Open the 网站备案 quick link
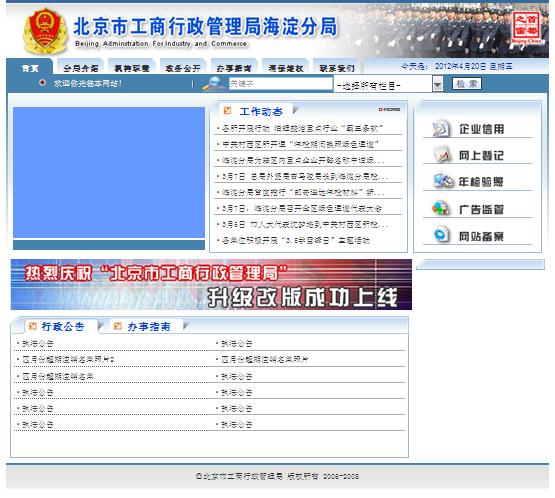The image size is (555, 498). [481, 235]
